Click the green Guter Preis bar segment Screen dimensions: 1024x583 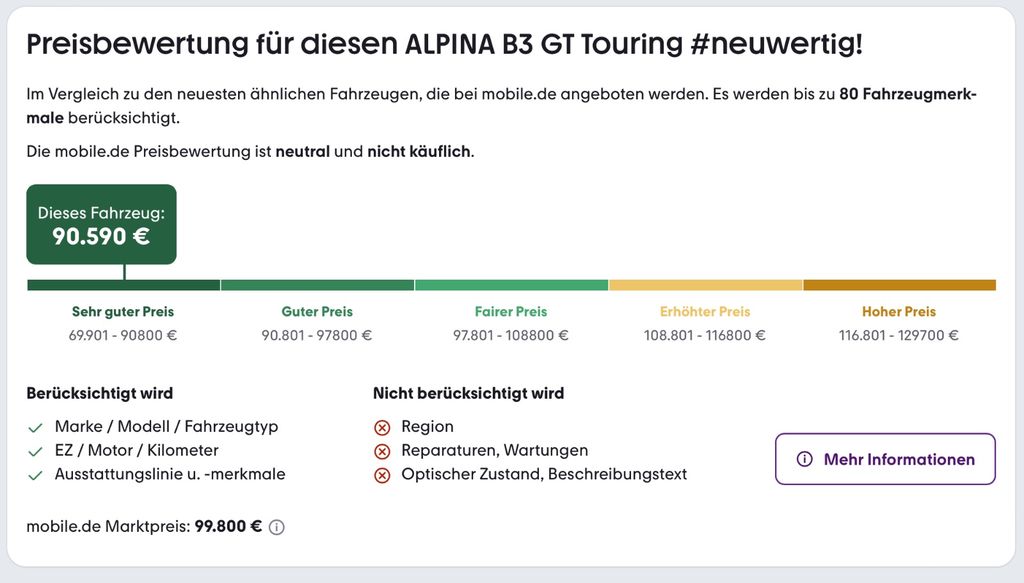pos(317,285)
